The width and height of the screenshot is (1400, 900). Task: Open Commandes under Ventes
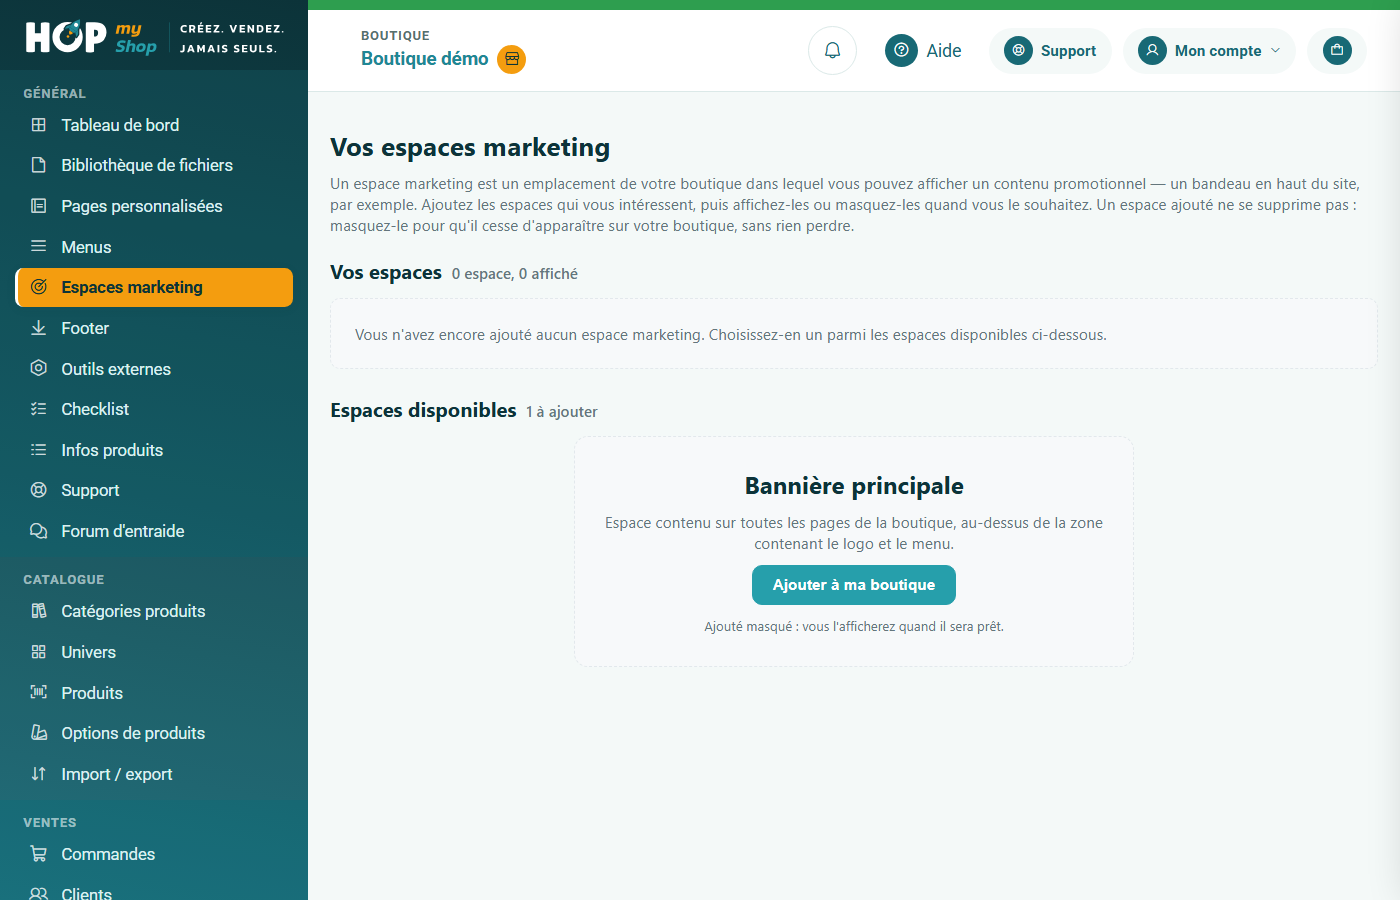click(154, 854)
